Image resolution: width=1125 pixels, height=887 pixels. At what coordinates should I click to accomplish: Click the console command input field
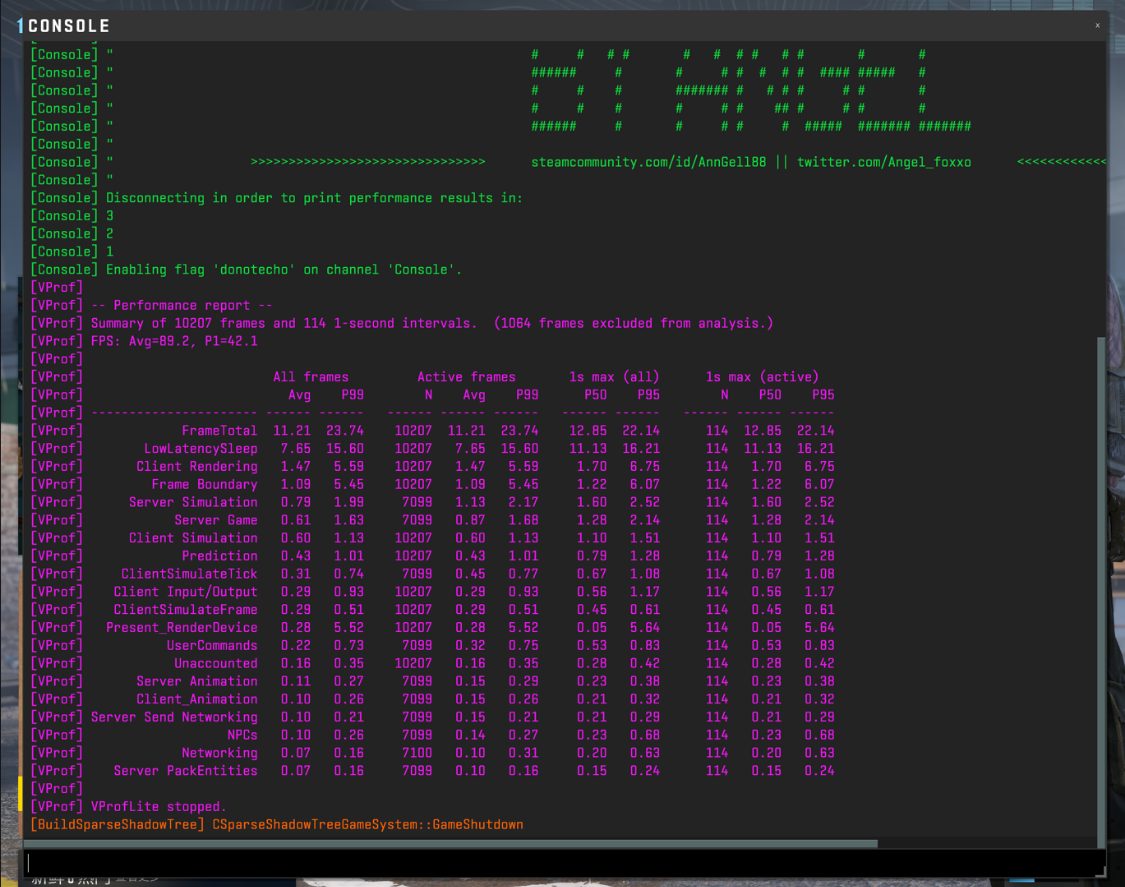[x=564, y=862]
